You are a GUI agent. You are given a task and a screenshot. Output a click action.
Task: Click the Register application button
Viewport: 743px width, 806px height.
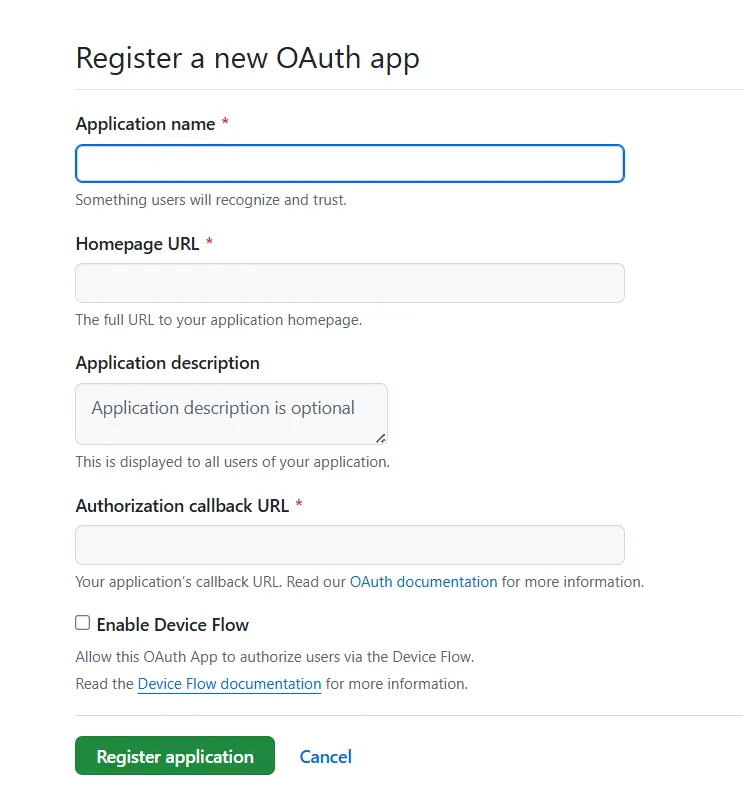coord(174,755)
